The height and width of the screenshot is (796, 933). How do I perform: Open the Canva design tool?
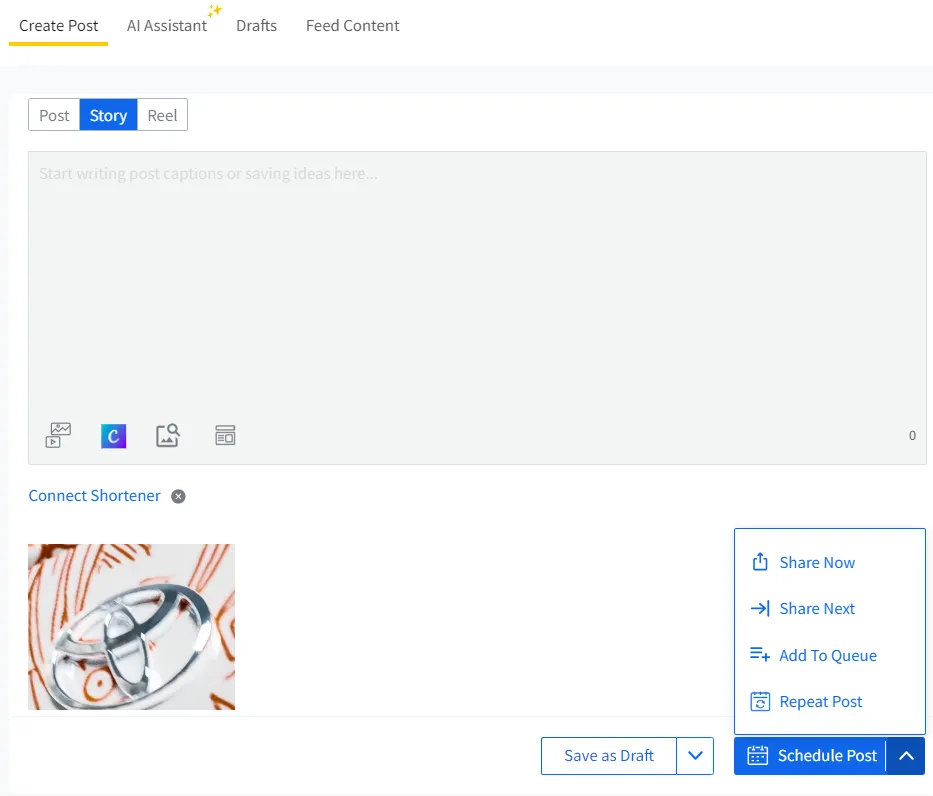tap(113, 435)
